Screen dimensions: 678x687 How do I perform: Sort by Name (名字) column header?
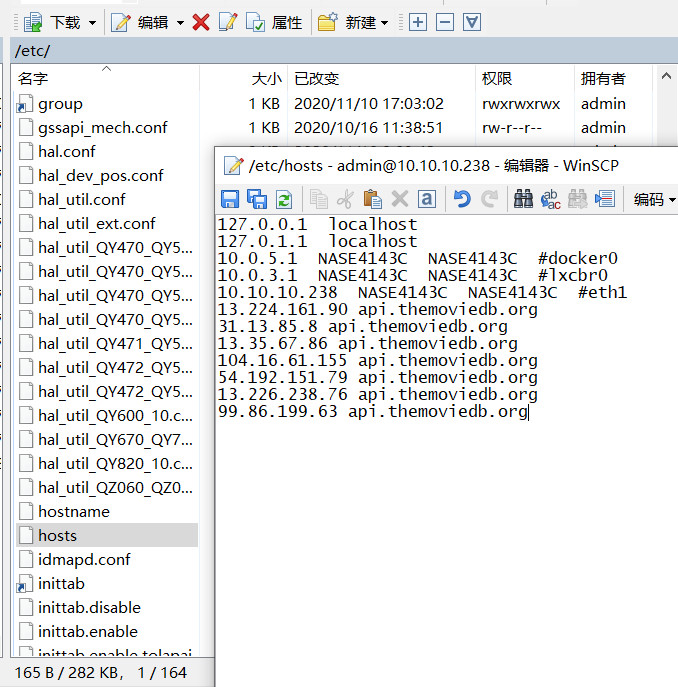pos(105,78)
